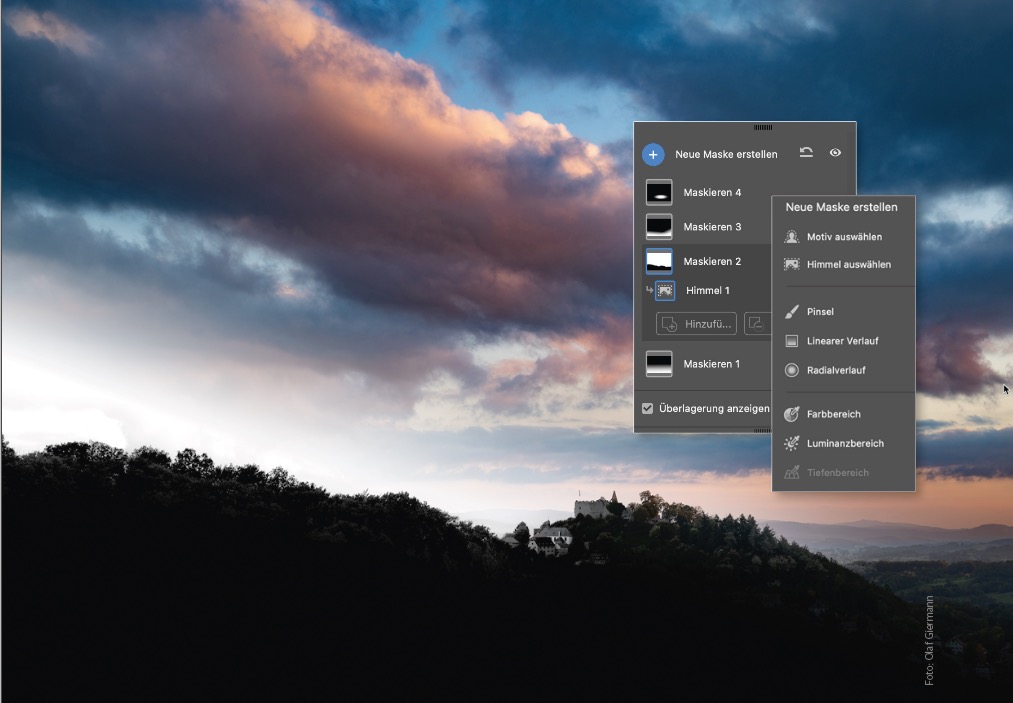Select the Maskieren 1 thumbnail
Screen dimensions: 1013x703
(x=659, y=364)
